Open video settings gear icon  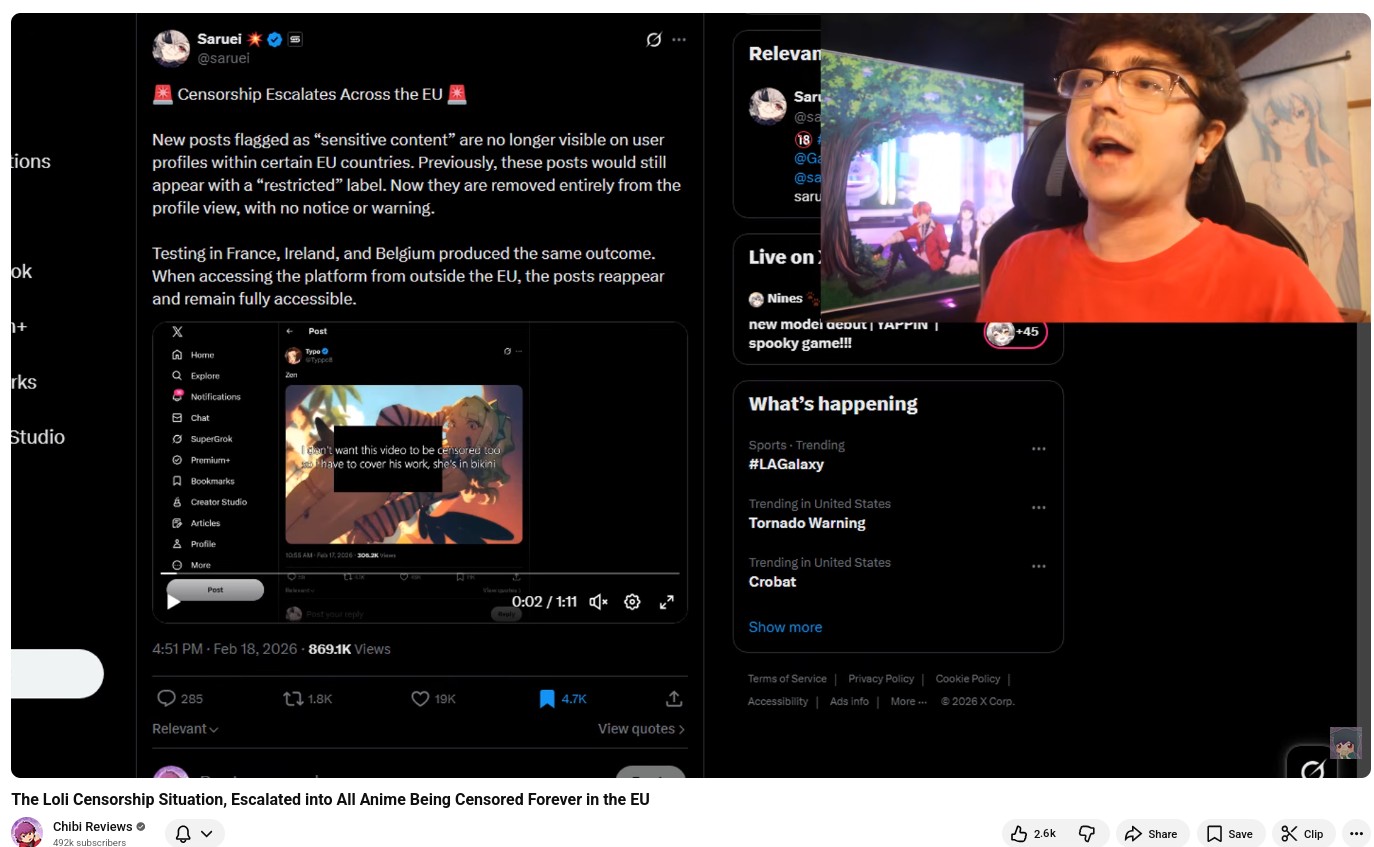pyautogui.click(x=632, y=602)
